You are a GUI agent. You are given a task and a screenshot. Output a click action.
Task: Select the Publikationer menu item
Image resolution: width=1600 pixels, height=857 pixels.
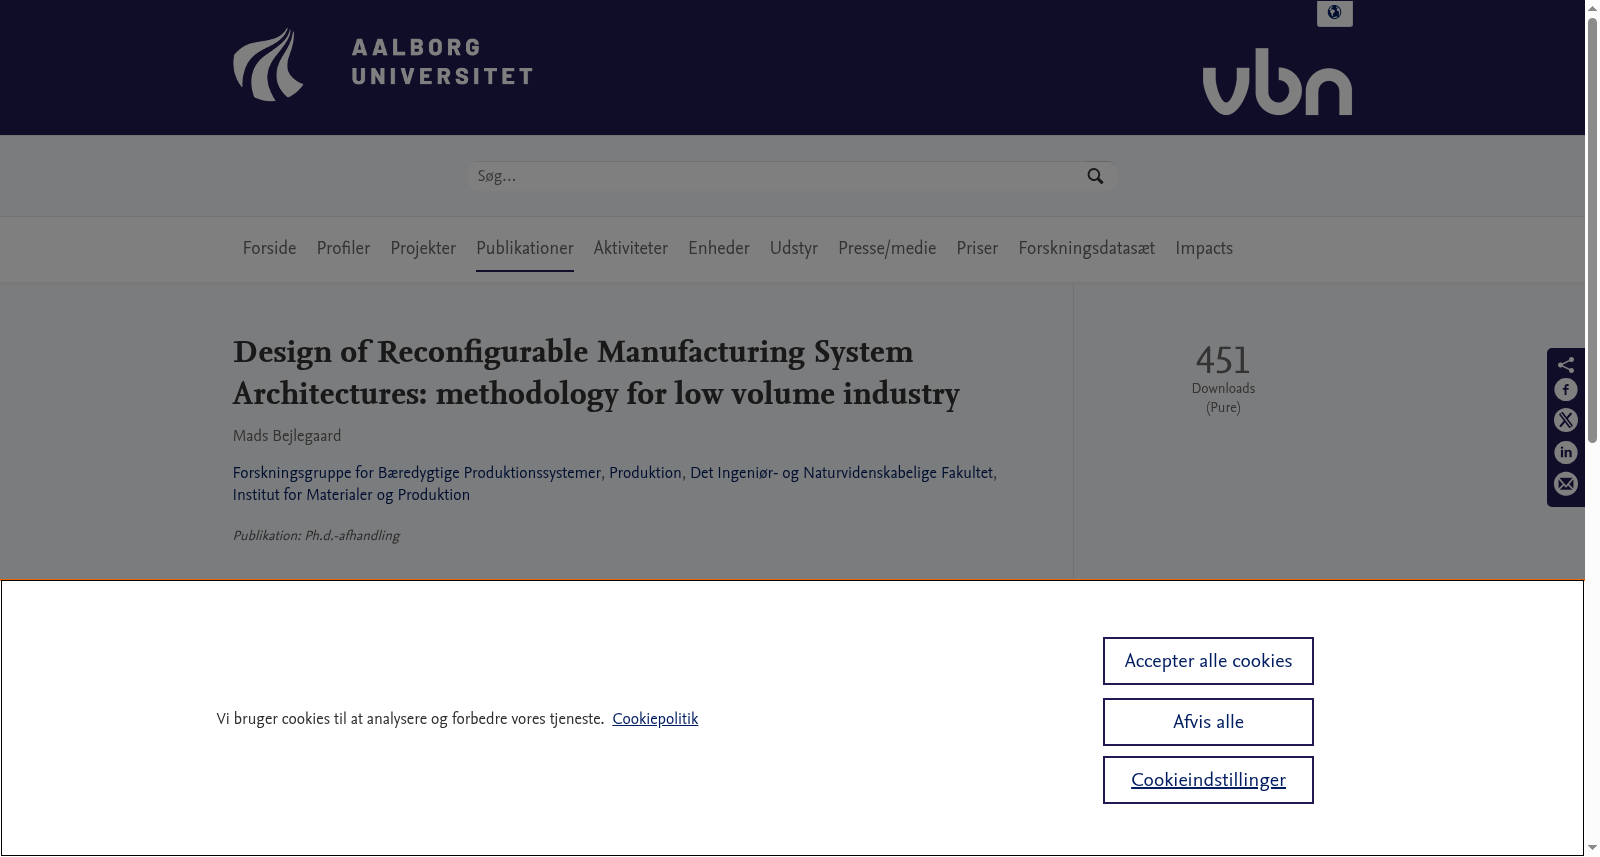pos(525,248)
